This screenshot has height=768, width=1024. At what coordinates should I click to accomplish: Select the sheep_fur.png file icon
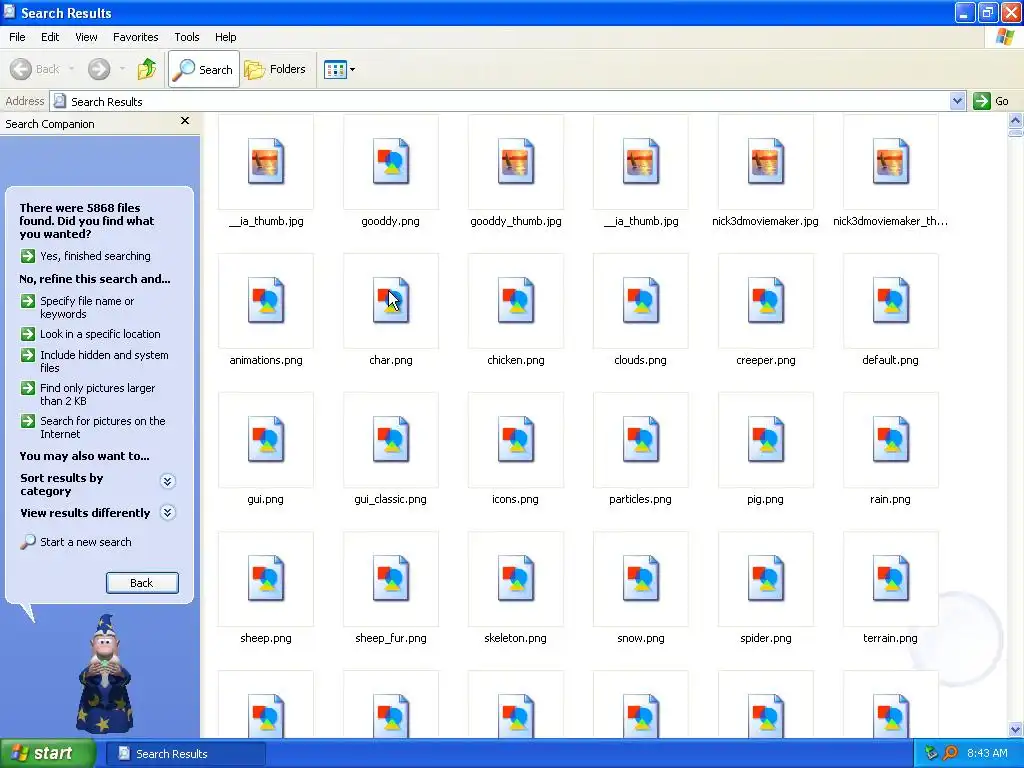[x=391, y=579]
